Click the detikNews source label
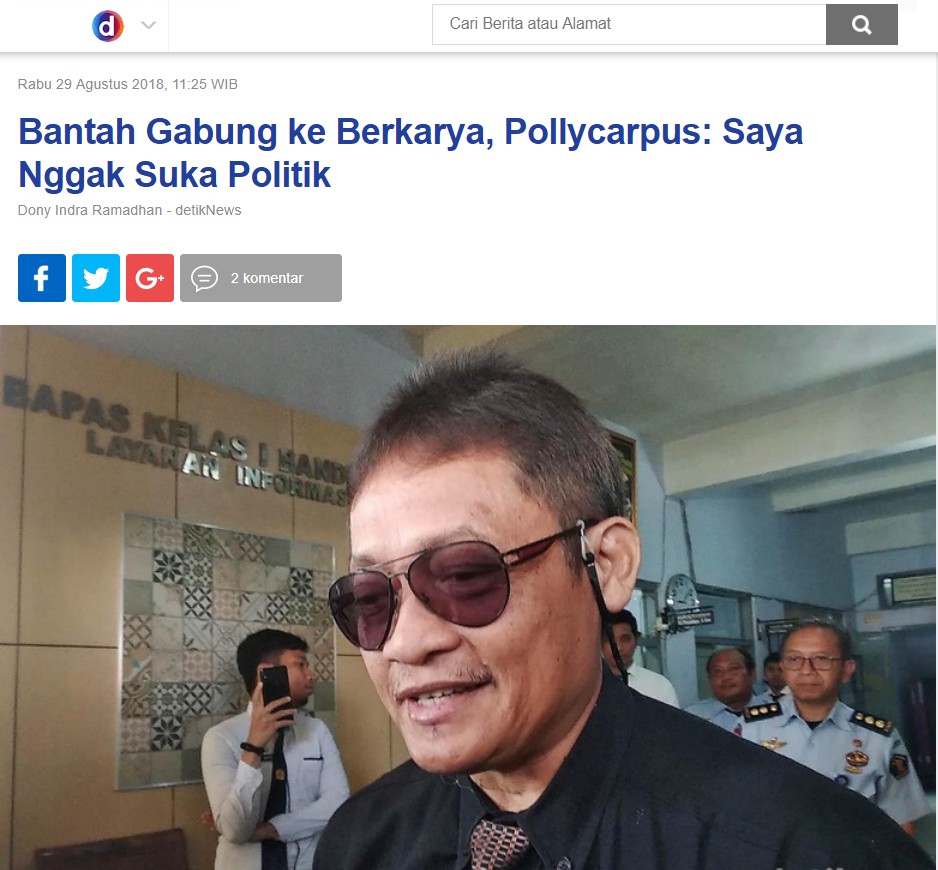The image size is (938, 870). coord(208,210)
